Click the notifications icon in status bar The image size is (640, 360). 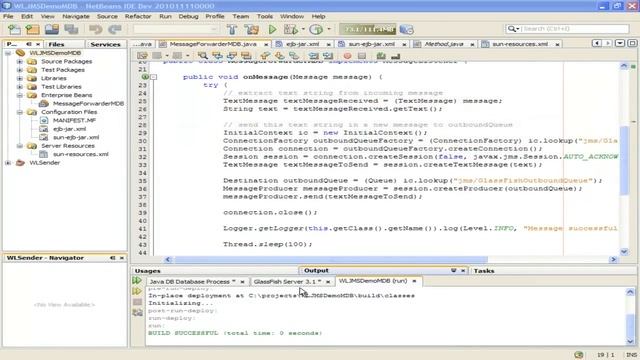(x=578, y=355)
